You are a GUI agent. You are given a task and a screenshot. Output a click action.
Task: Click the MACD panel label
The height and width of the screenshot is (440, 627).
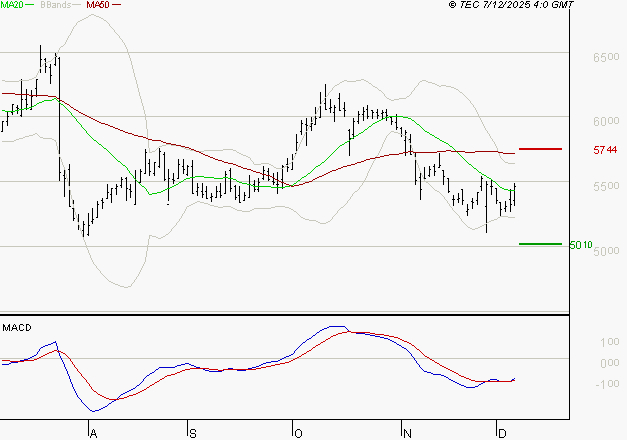17,328
